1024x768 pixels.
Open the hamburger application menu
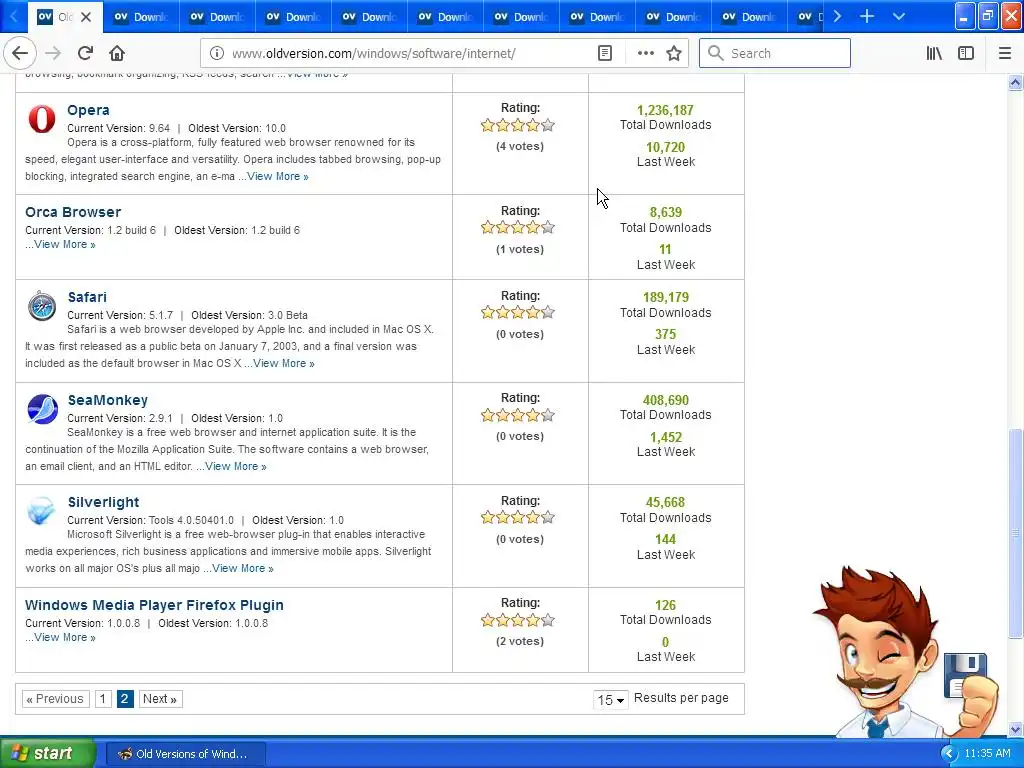click(x=1004, y=53)
